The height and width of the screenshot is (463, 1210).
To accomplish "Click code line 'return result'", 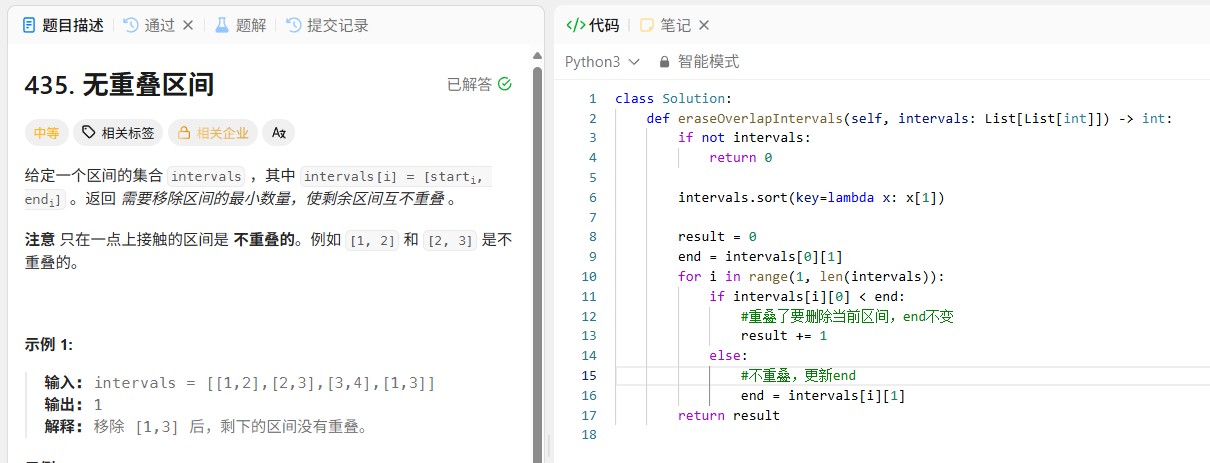I will click(729, 415).
